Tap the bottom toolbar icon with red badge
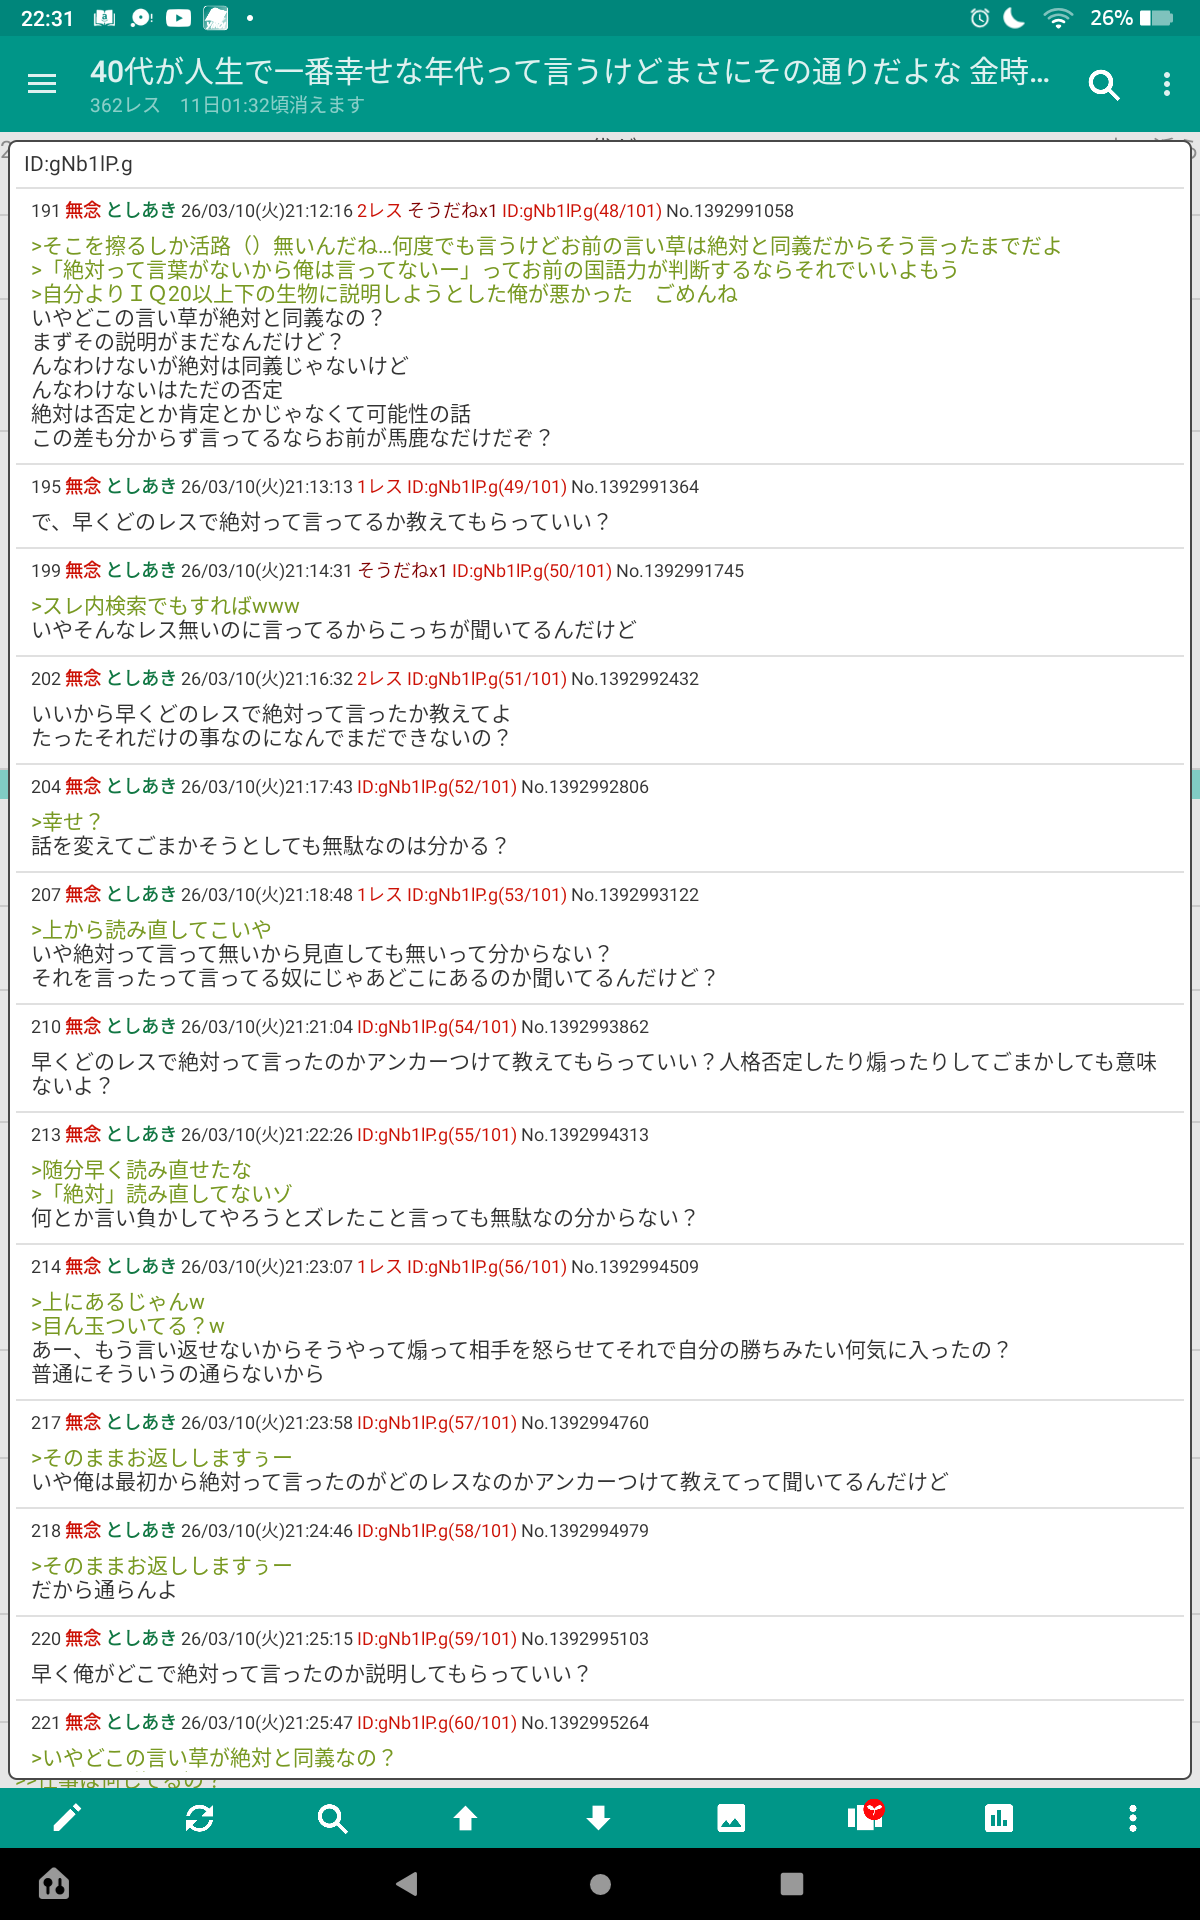The width and height of the screenshot is (1200, 1920). click(x=865, y=1816)
